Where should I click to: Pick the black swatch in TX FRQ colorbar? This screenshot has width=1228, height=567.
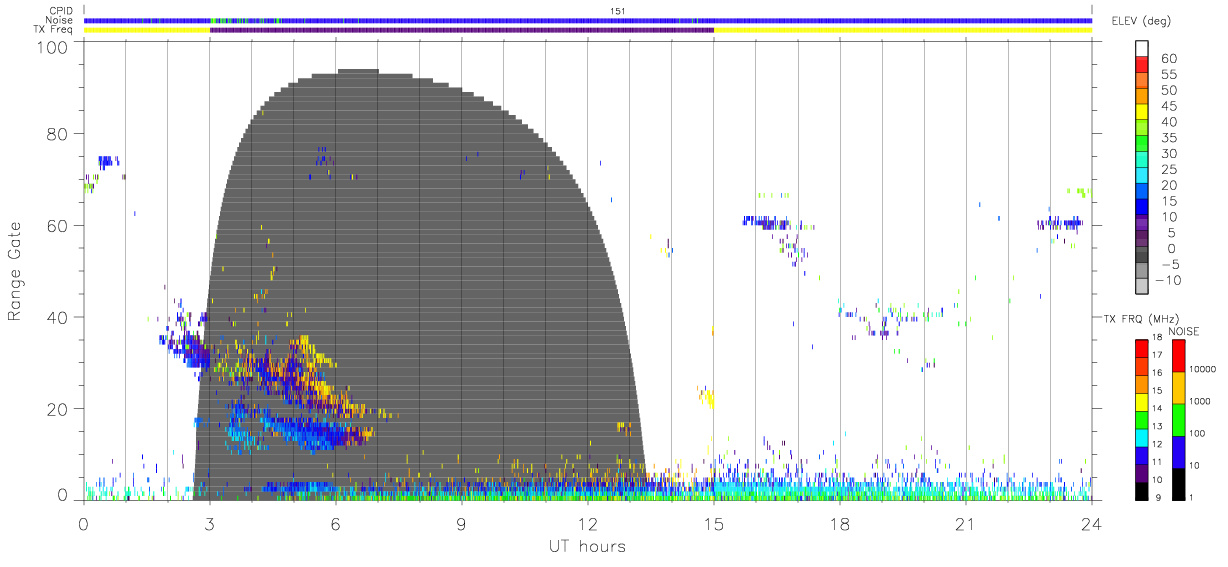pos(1142,490)
